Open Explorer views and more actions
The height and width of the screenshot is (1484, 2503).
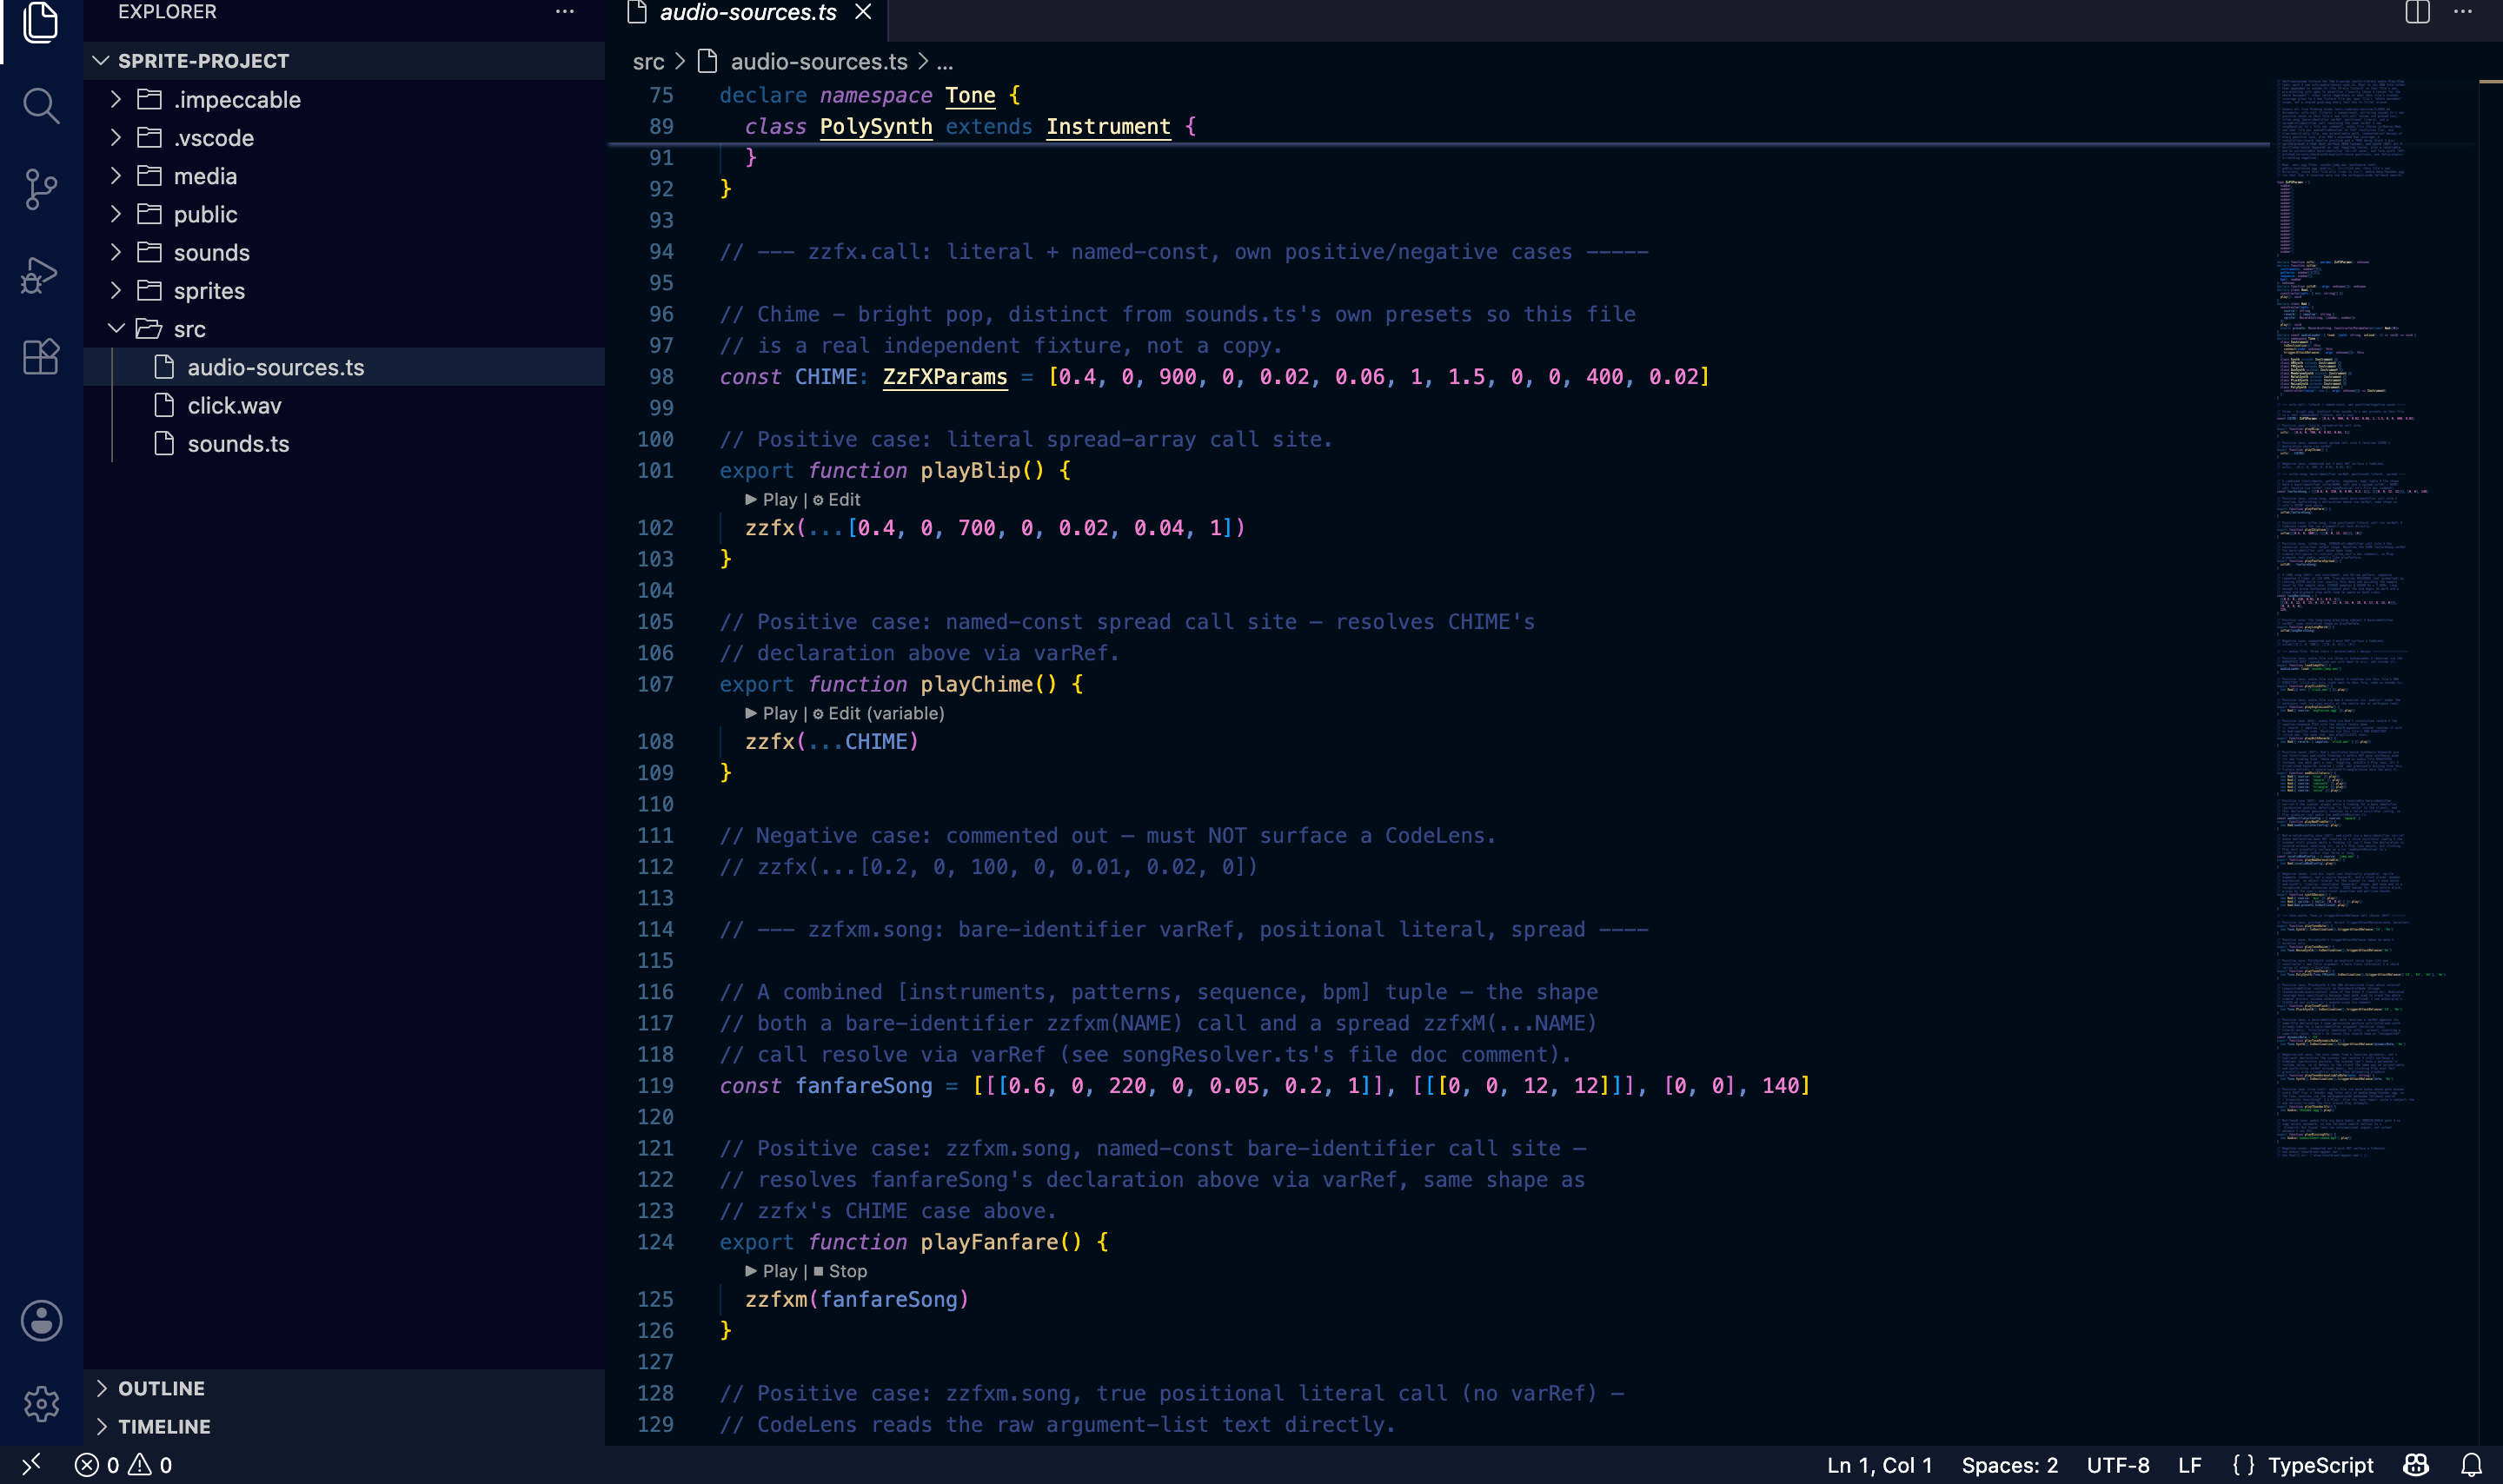click(x=565, y=12)
